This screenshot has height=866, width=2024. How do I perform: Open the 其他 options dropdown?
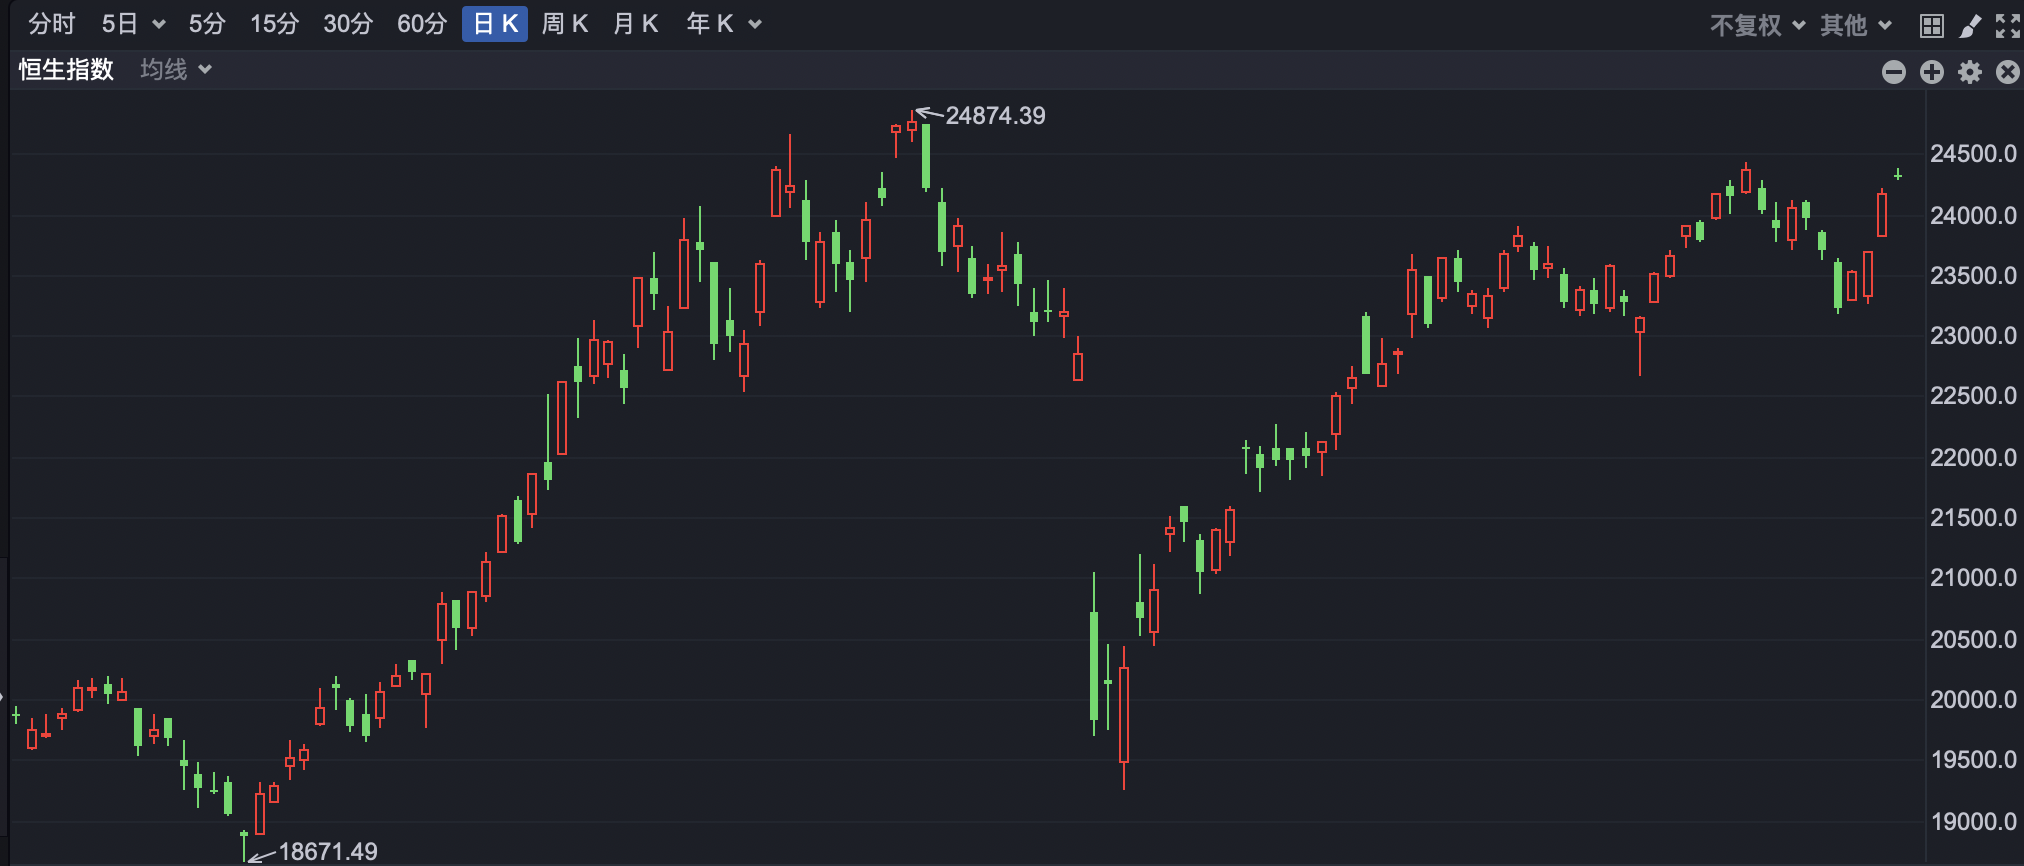pyautogui.click(x=1856, y=25)
